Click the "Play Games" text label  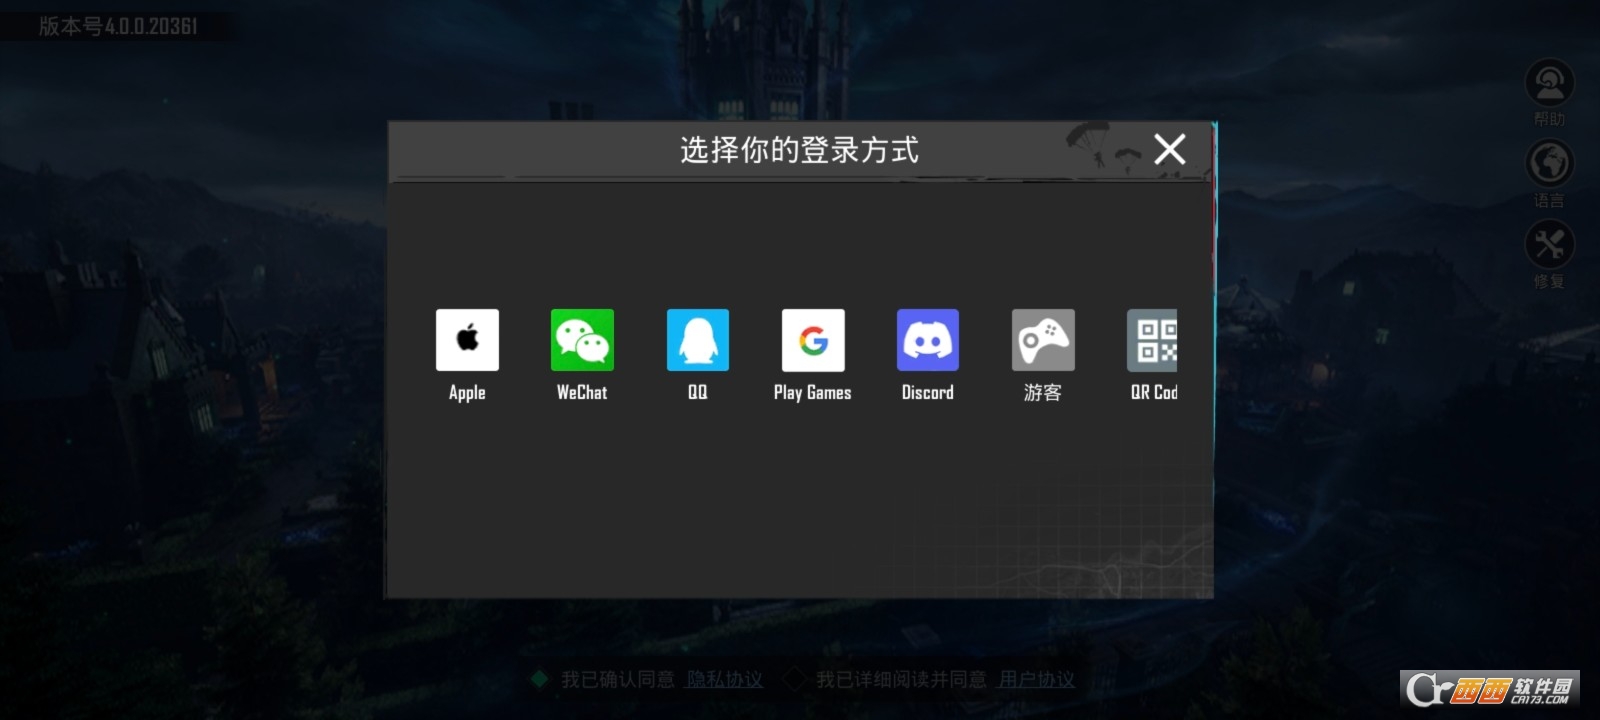tap(812, 393)
